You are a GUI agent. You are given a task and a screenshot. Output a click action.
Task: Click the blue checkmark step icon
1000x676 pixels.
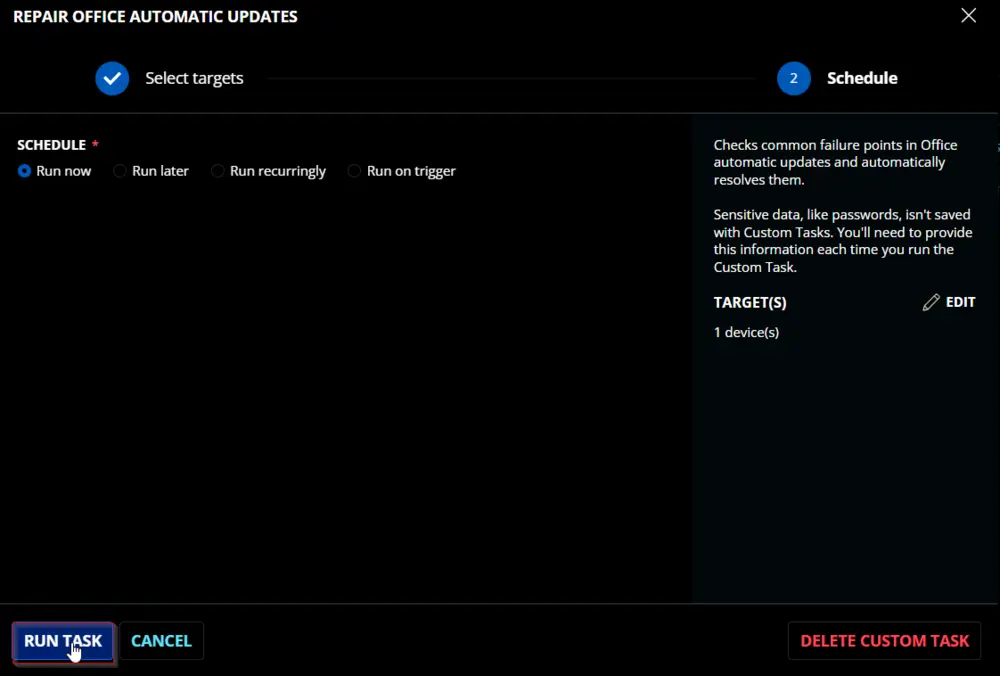(112, 78)
